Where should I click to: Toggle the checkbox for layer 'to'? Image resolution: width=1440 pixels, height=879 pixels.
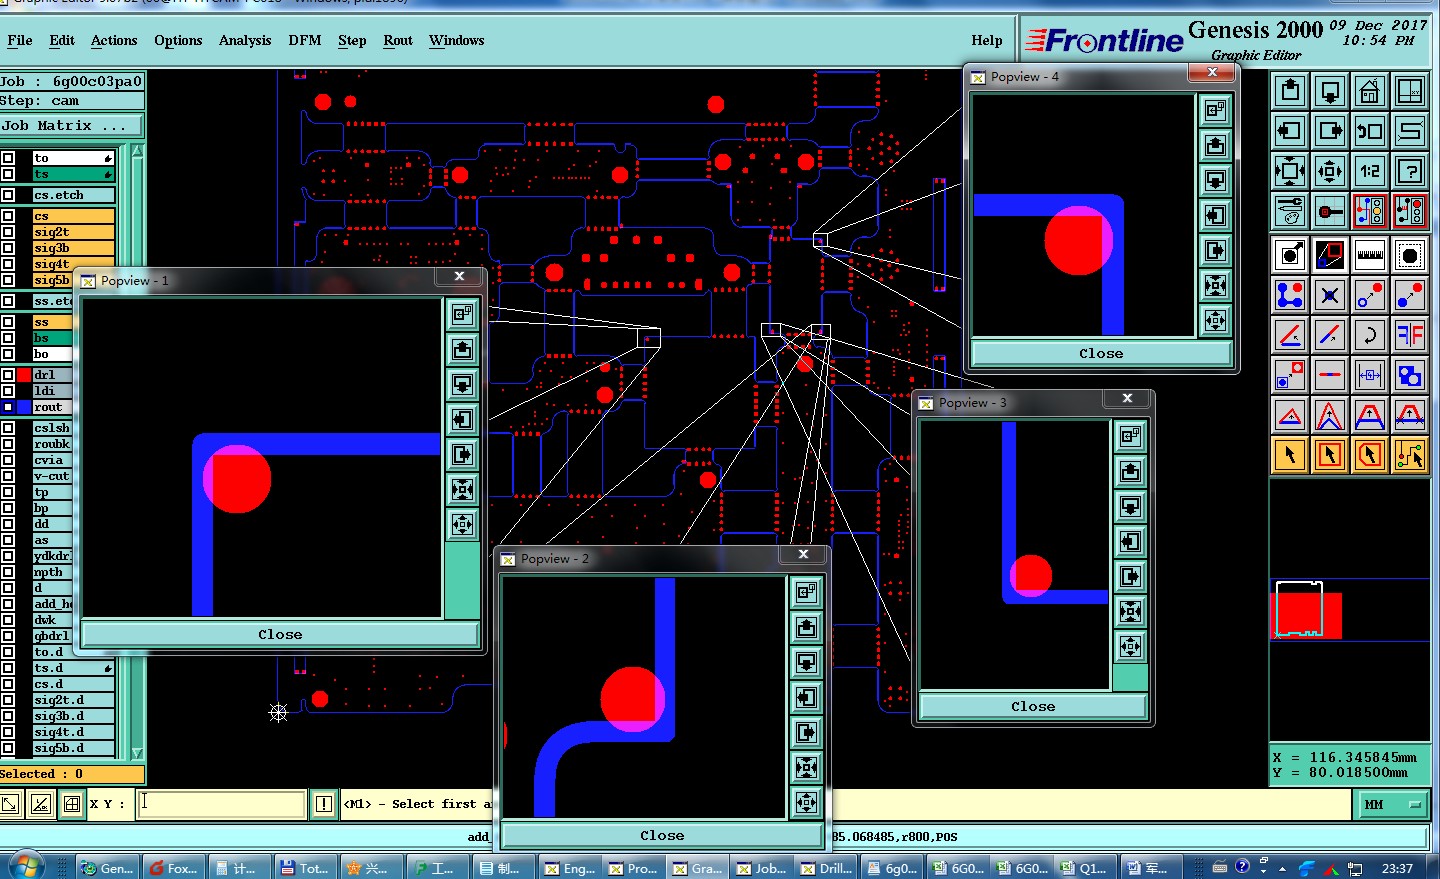pos(8,158)
